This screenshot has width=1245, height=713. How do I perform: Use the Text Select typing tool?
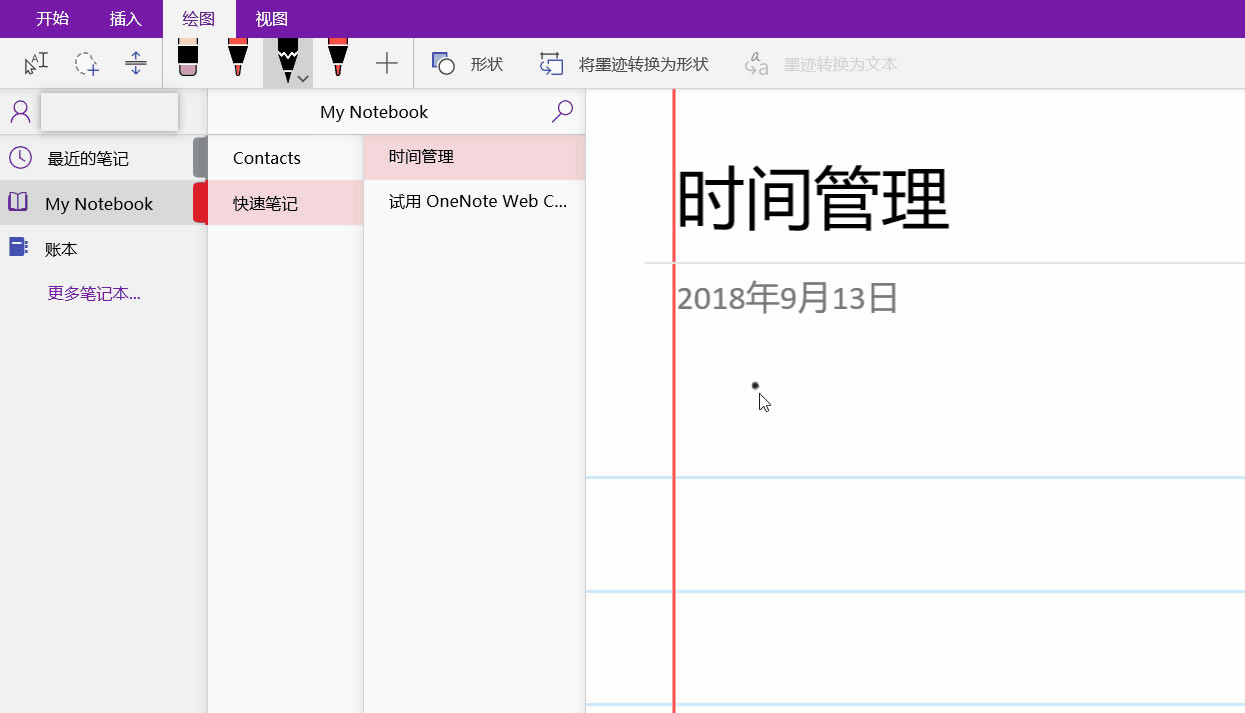35,62
